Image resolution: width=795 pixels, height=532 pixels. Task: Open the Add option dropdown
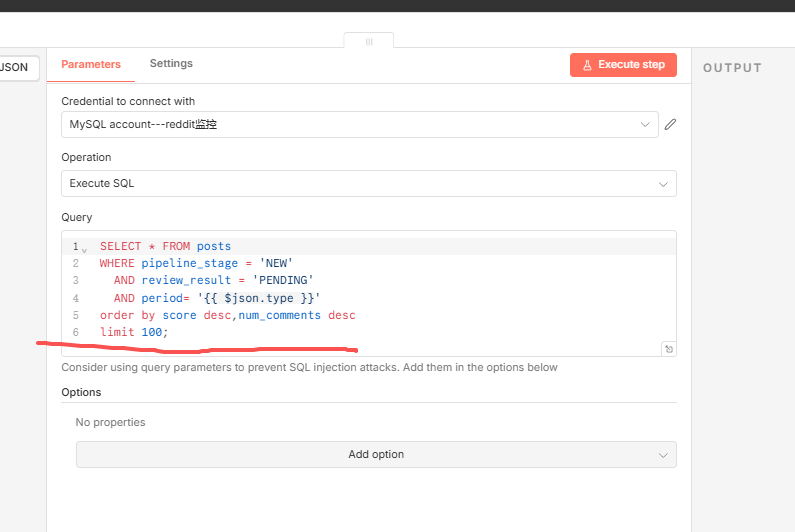375,455
